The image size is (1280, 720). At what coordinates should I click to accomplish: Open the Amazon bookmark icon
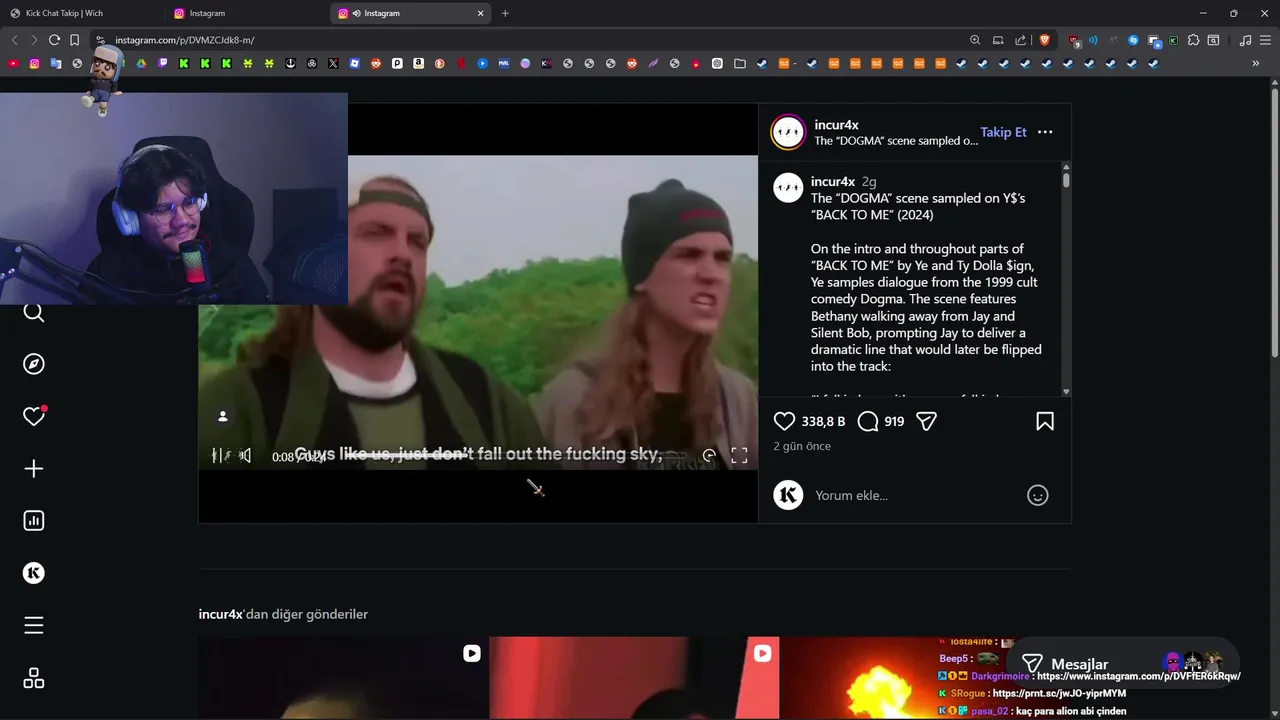tap(418, 63)
